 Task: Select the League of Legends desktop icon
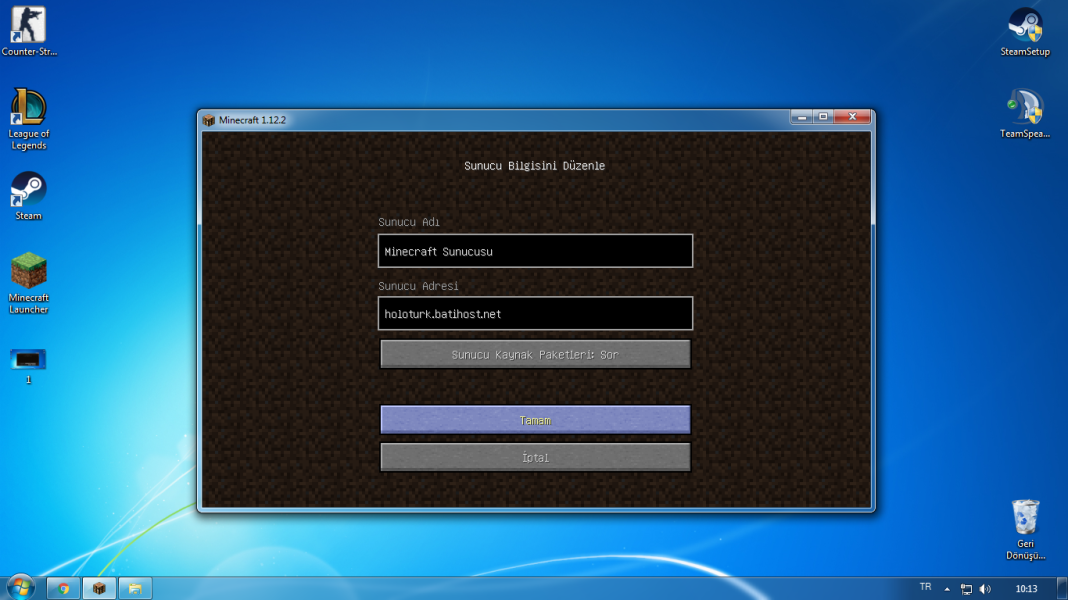coord(29,119)
